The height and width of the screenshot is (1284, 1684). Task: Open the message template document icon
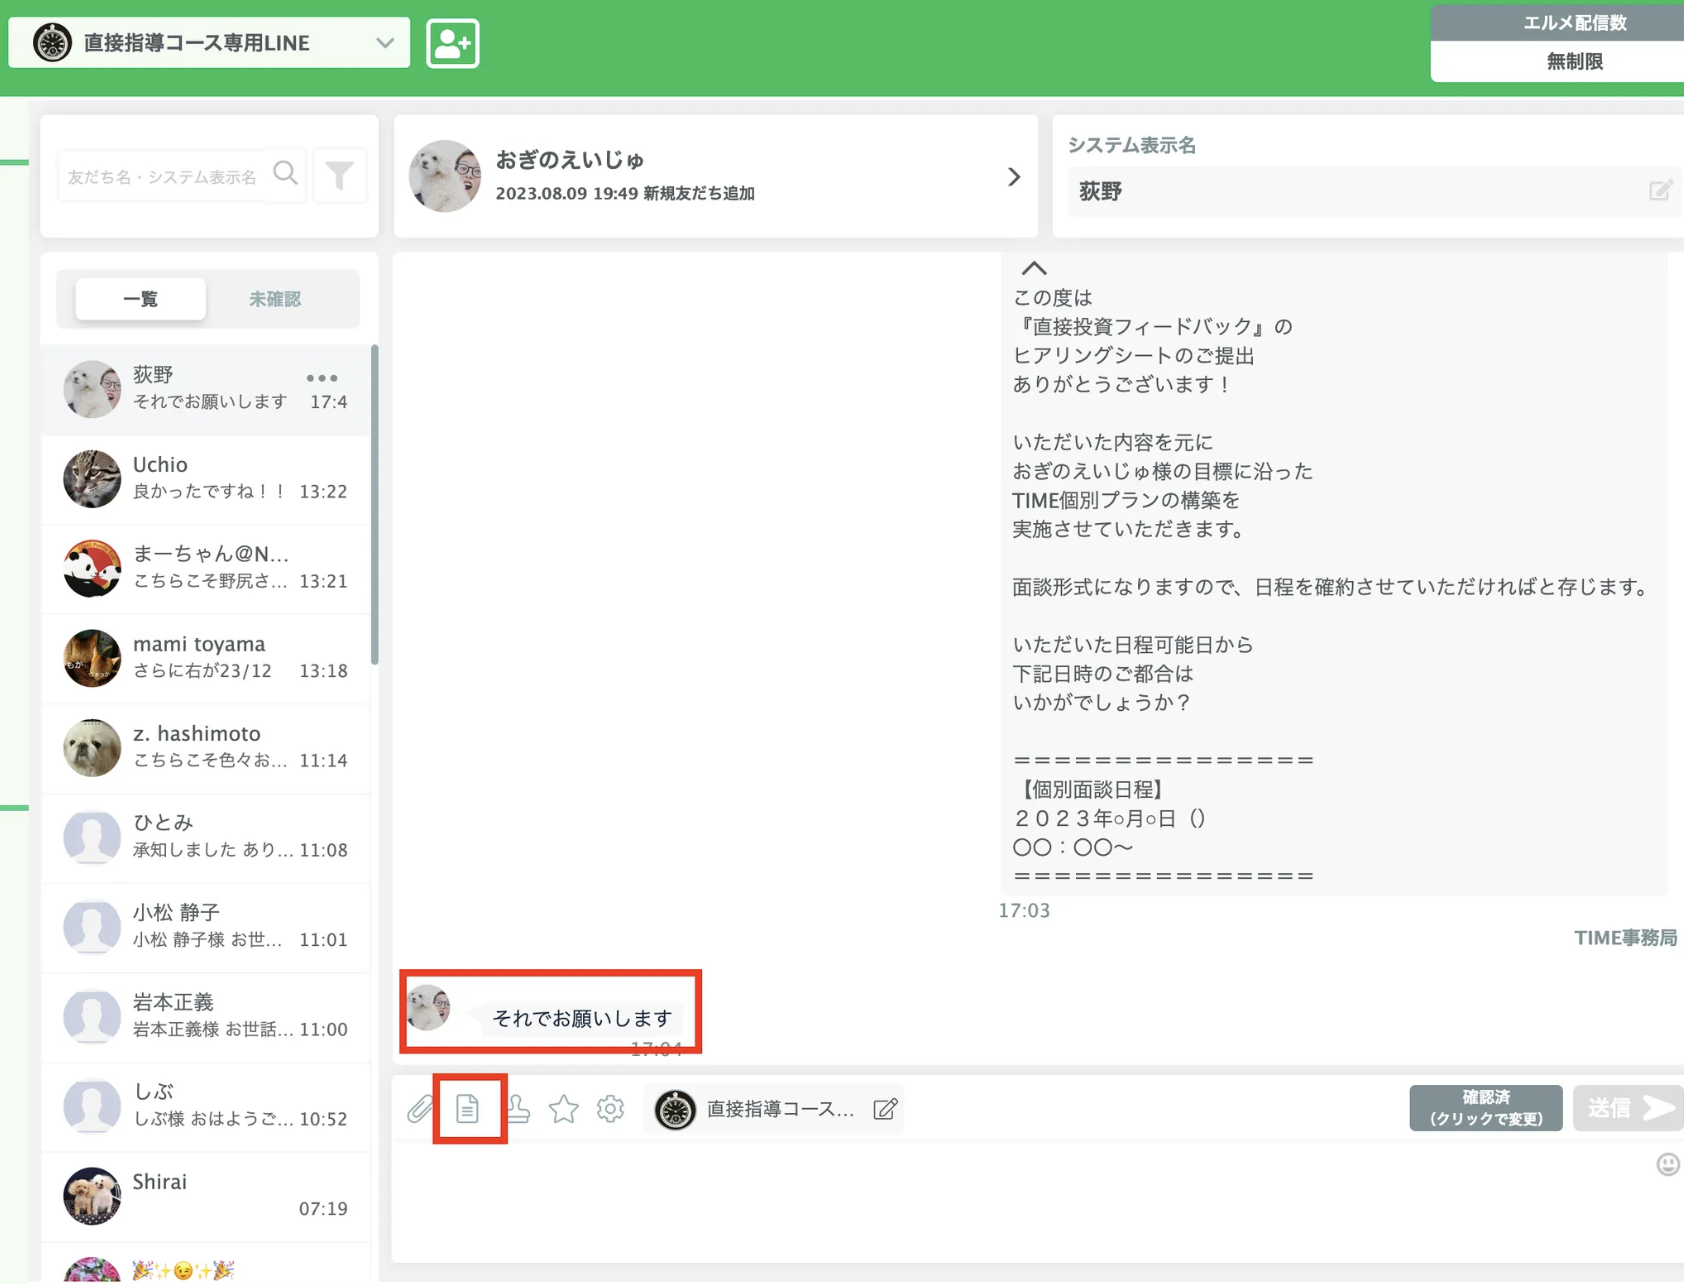pyautogui.click(x=469, y=1108)
